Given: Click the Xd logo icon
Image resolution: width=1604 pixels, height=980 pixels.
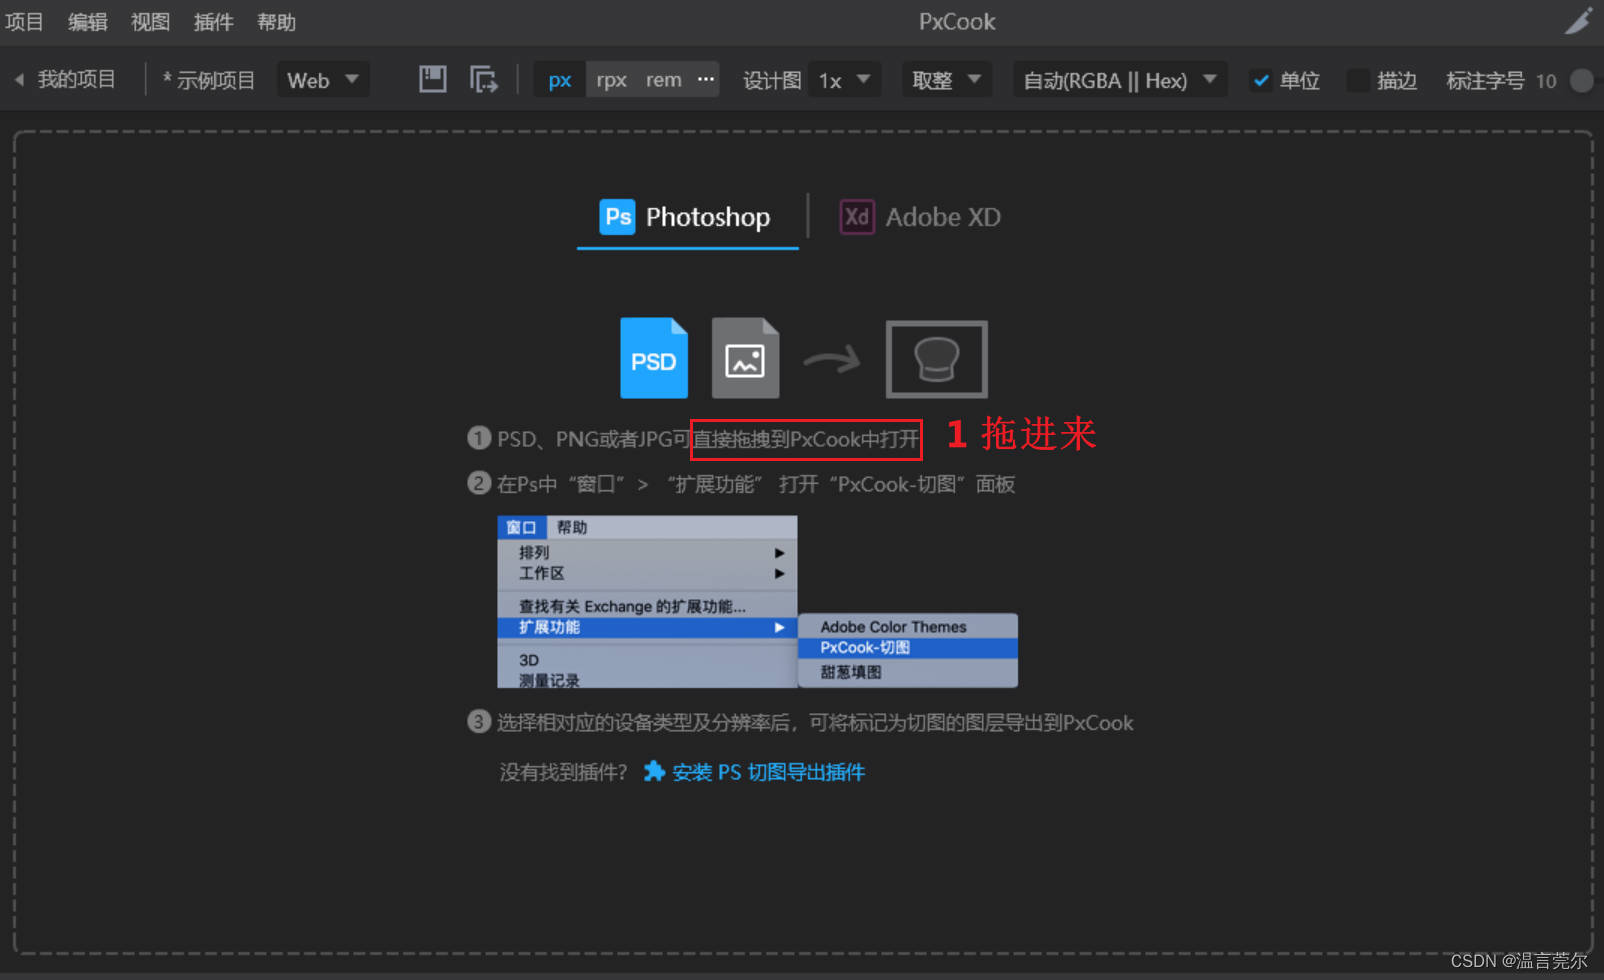Looking at the screenshot, I should [857, 217].
